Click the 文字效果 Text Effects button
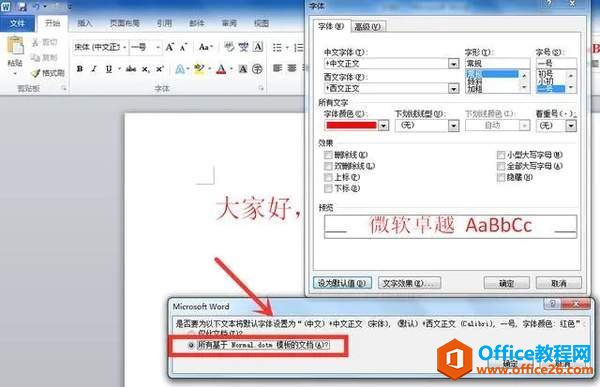Image resolution: width=600 pixels, height=387 pixels. click(x=409, y=283)
